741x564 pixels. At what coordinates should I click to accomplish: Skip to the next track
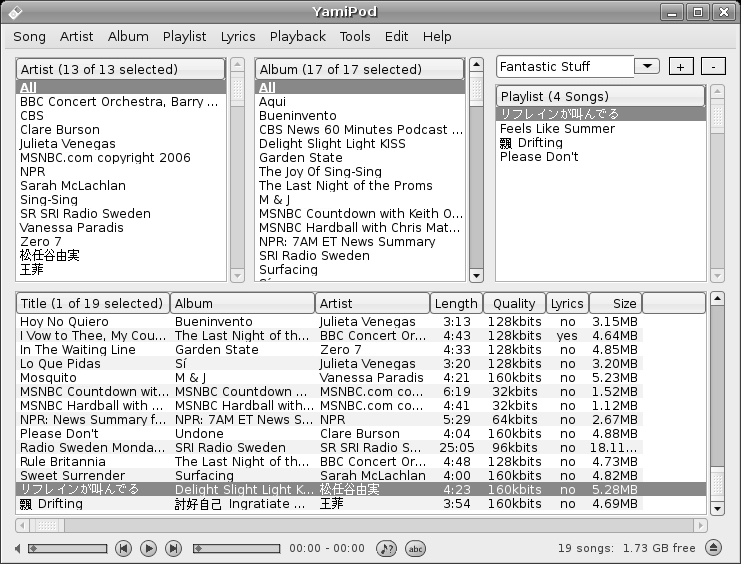click(173, 548)
